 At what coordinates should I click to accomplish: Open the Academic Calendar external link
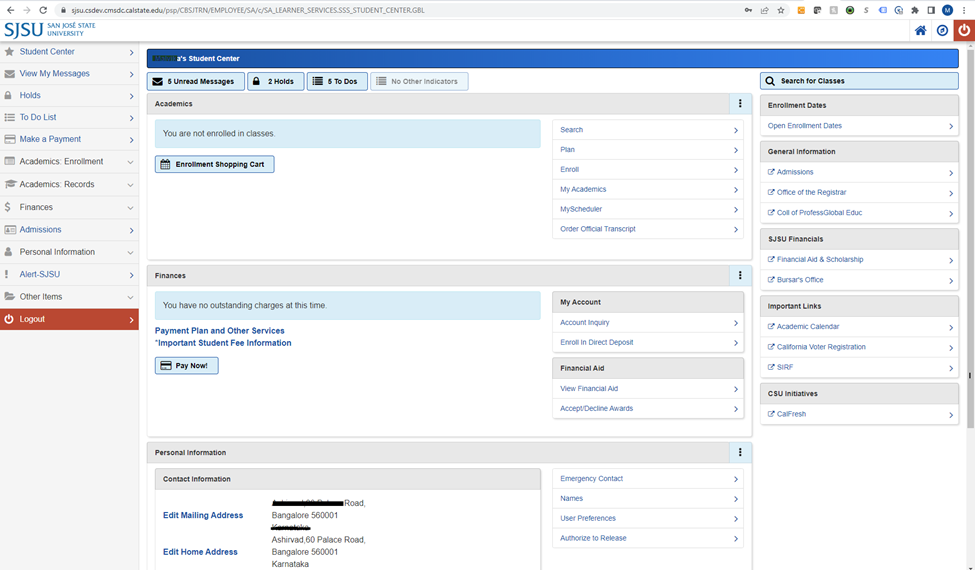[x=808, y=326]
